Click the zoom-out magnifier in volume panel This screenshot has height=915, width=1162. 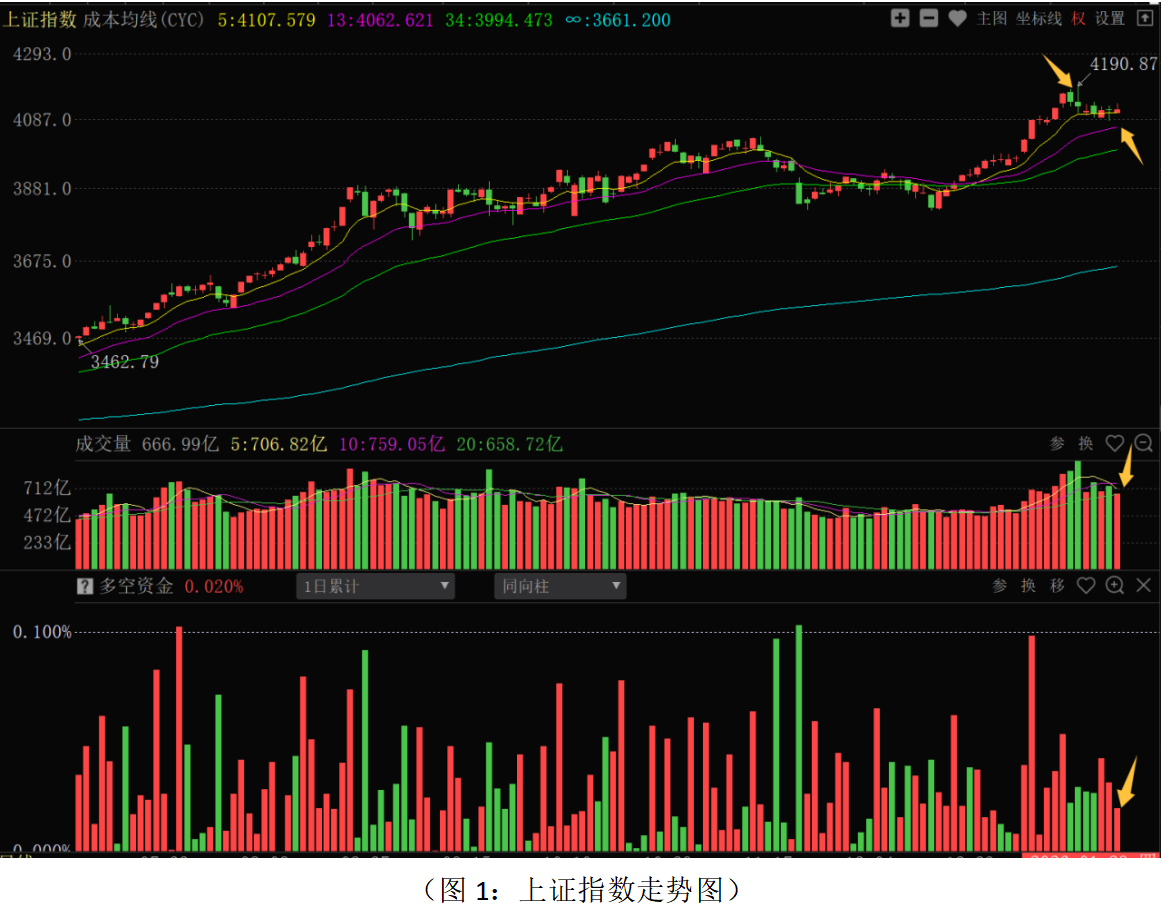[1144, 443]
